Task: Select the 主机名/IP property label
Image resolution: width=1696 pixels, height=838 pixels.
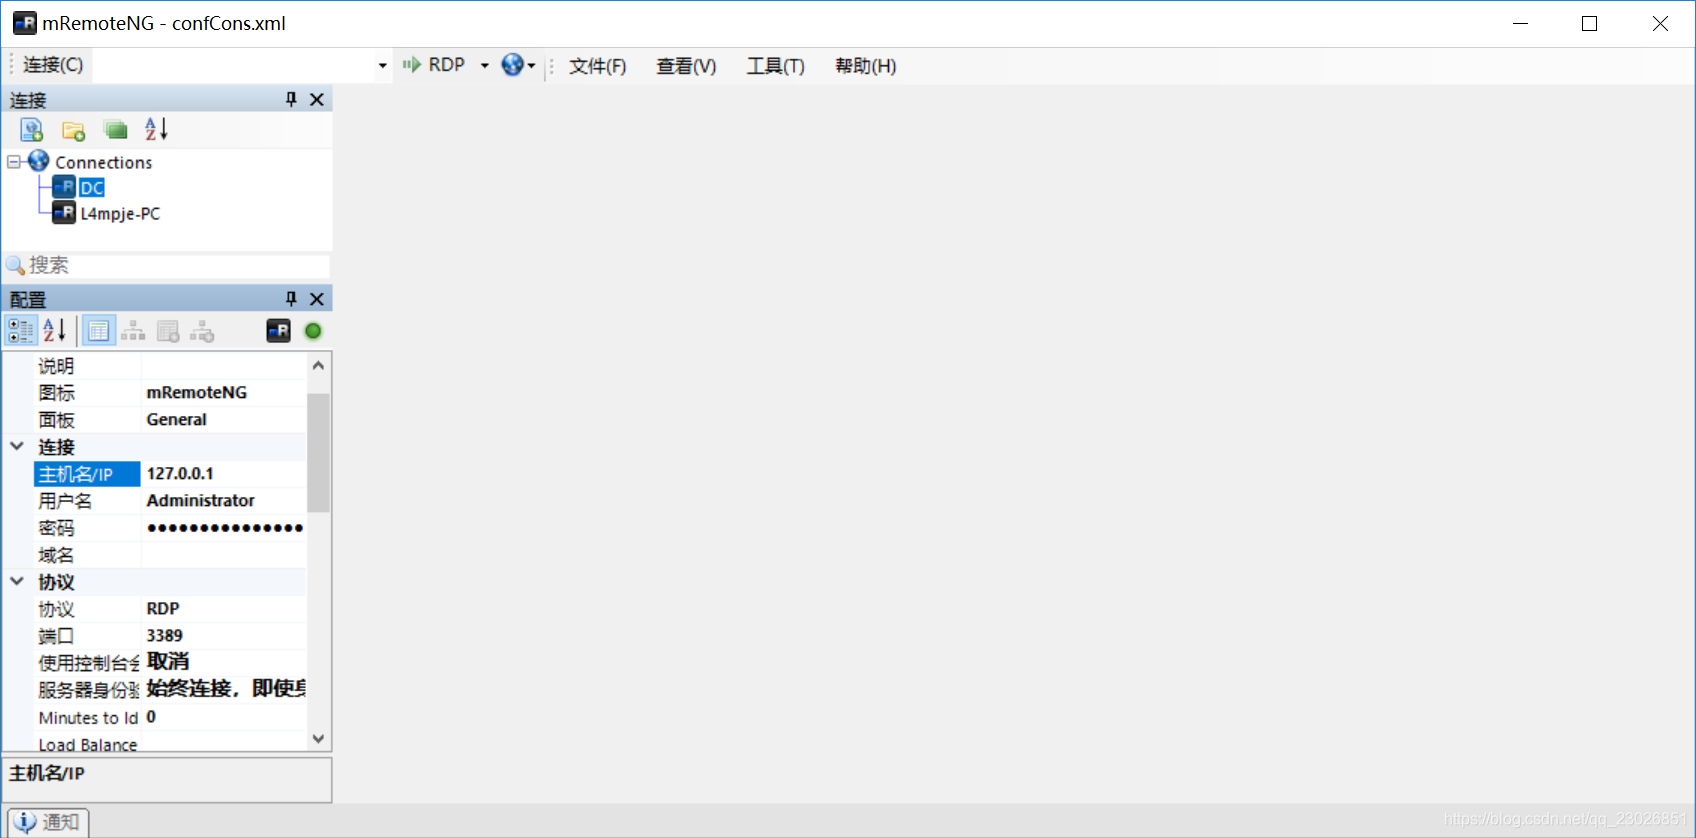Action: pos(87,473)
